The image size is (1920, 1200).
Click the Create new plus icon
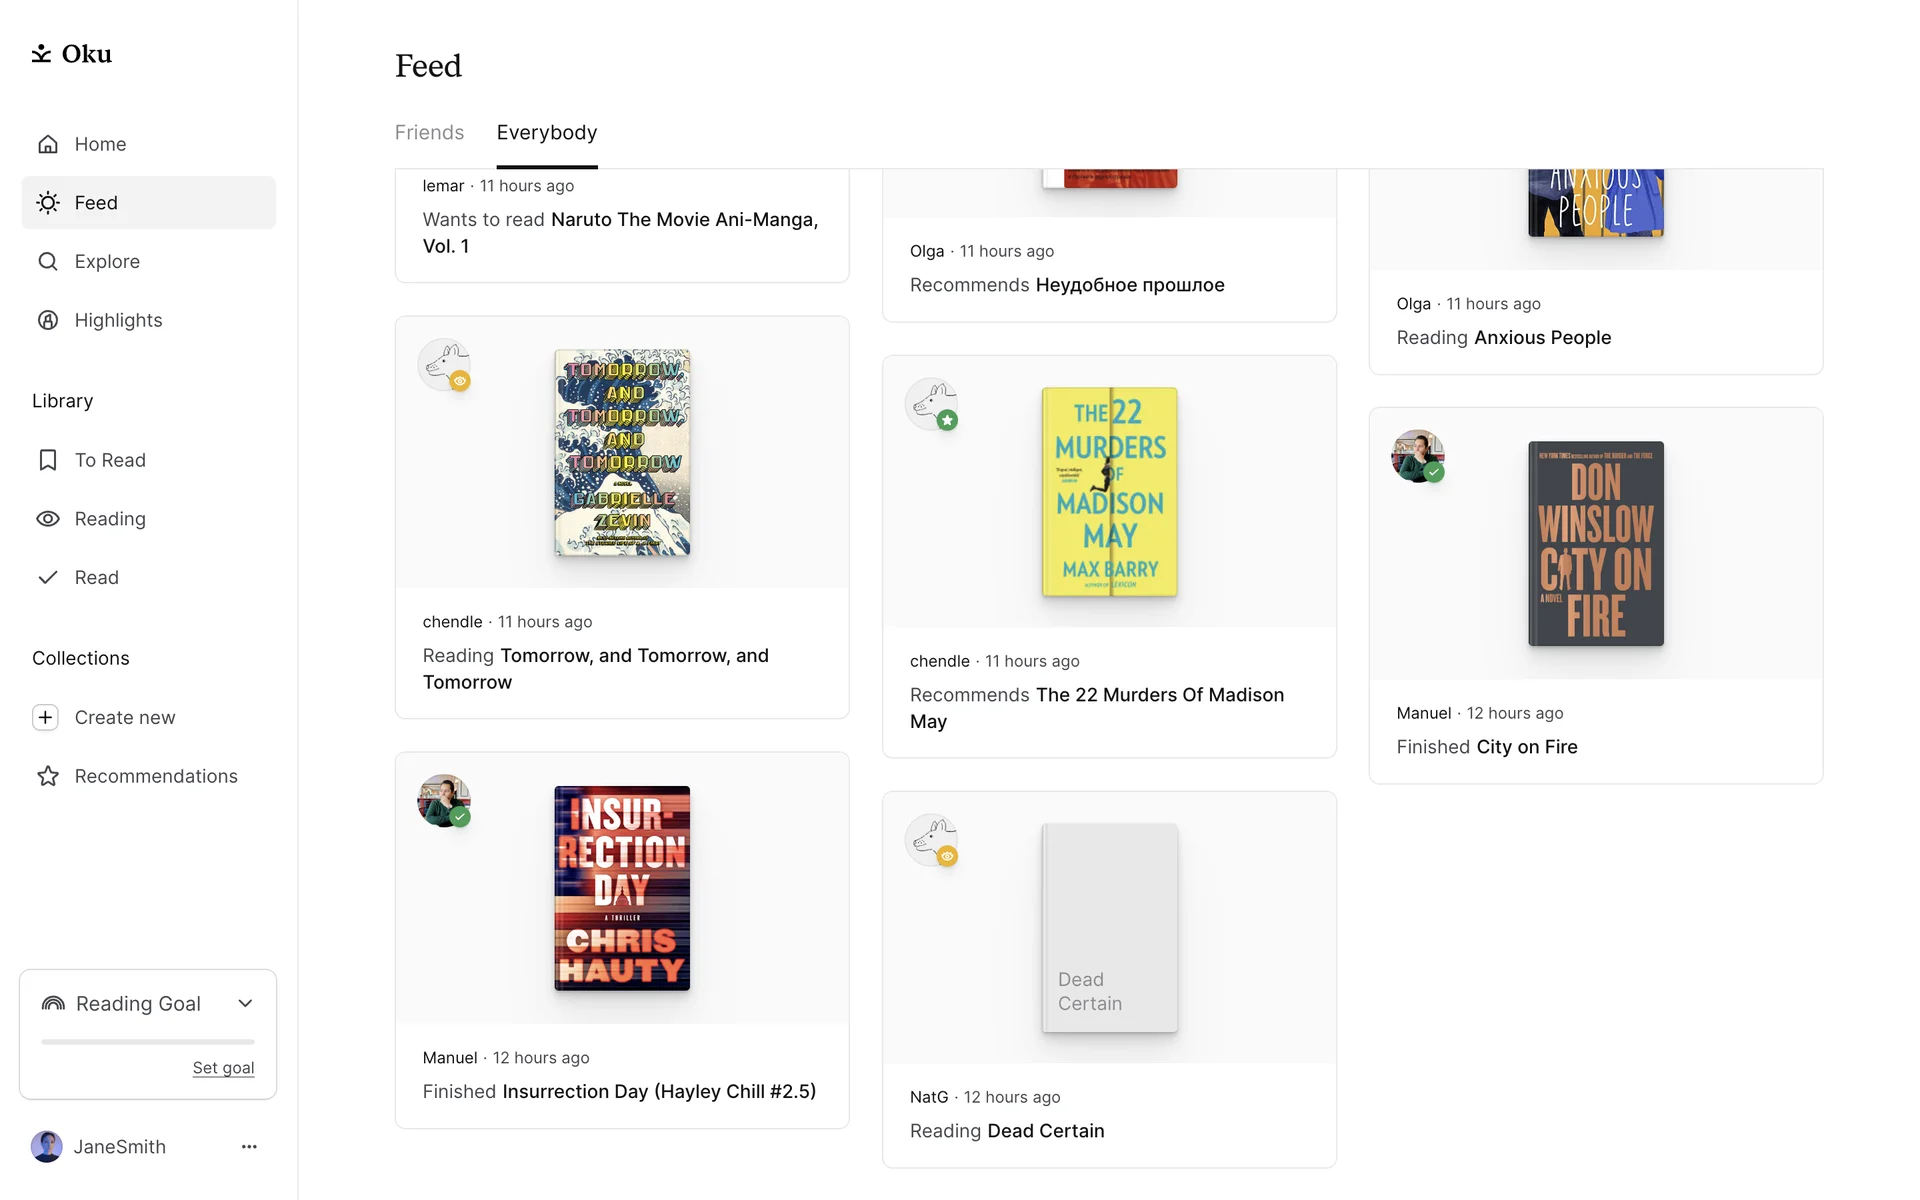pyautogui.click(x=46, y=718)
